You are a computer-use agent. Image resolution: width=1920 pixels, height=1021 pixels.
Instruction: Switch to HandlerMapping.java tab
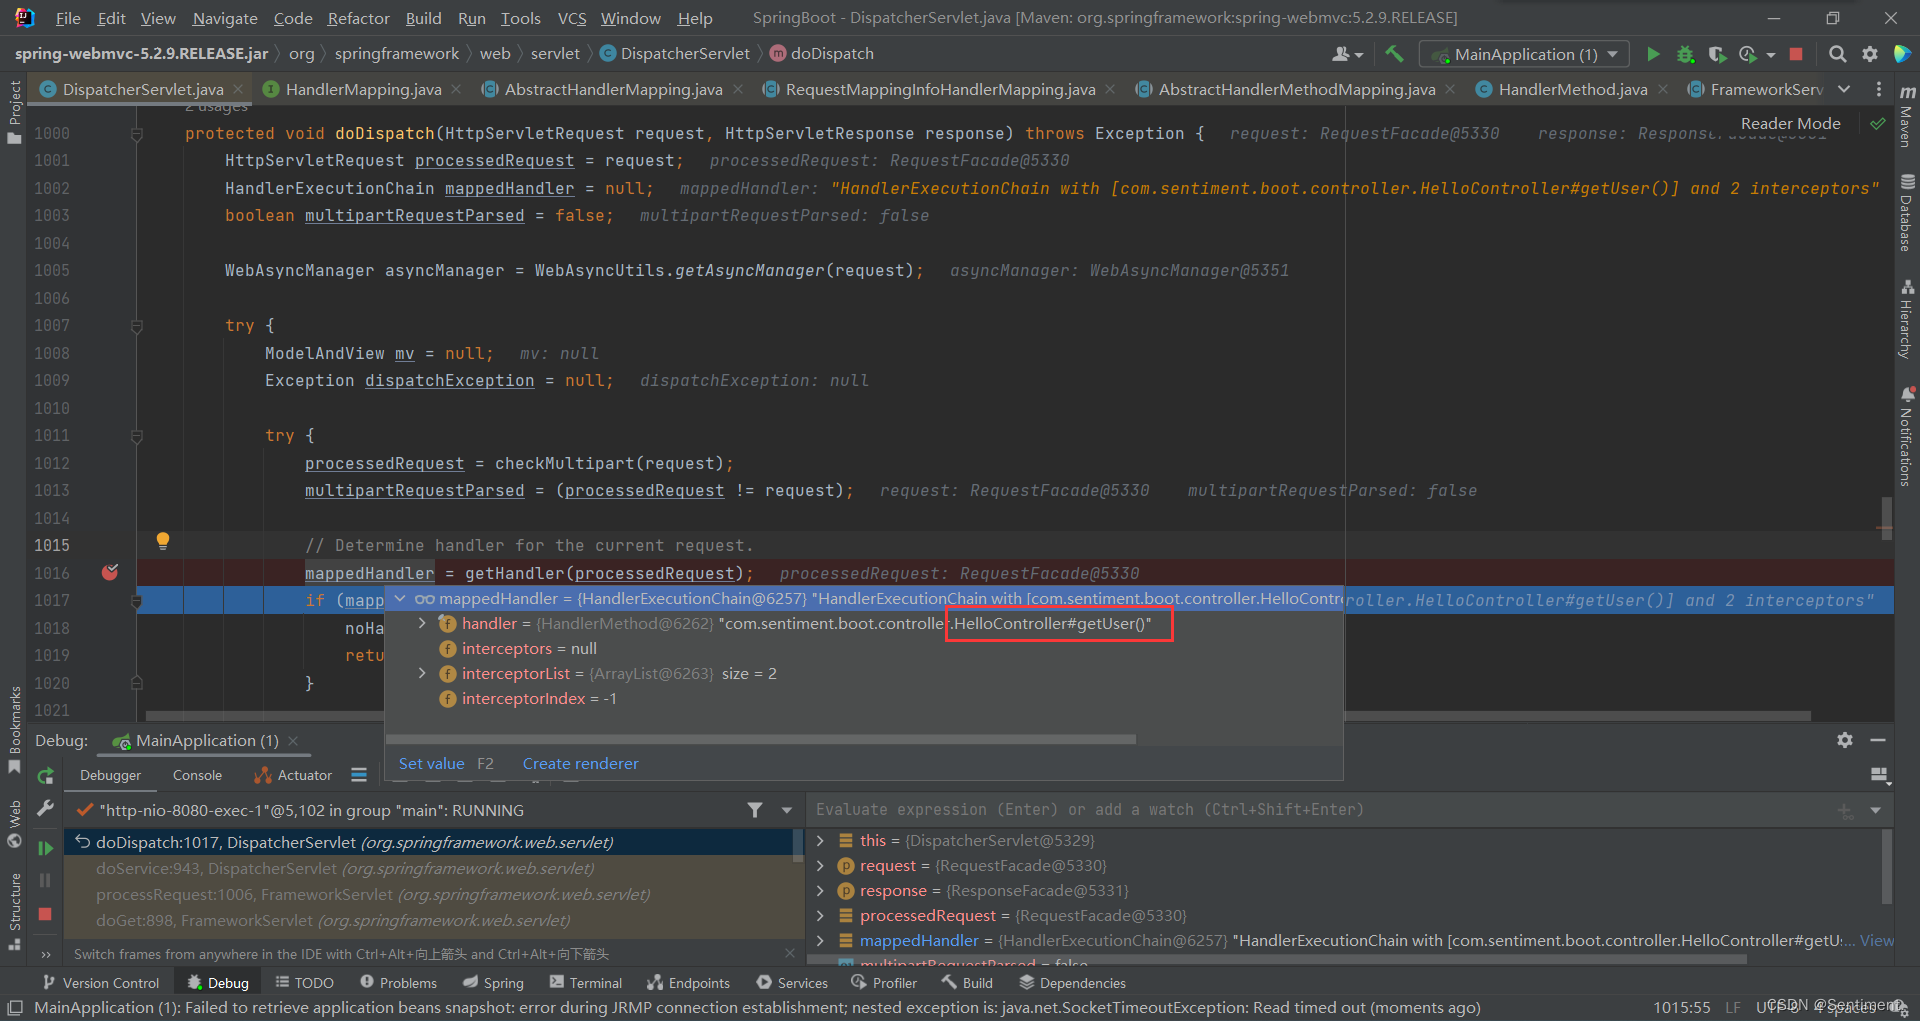click(x=363, y=89)
